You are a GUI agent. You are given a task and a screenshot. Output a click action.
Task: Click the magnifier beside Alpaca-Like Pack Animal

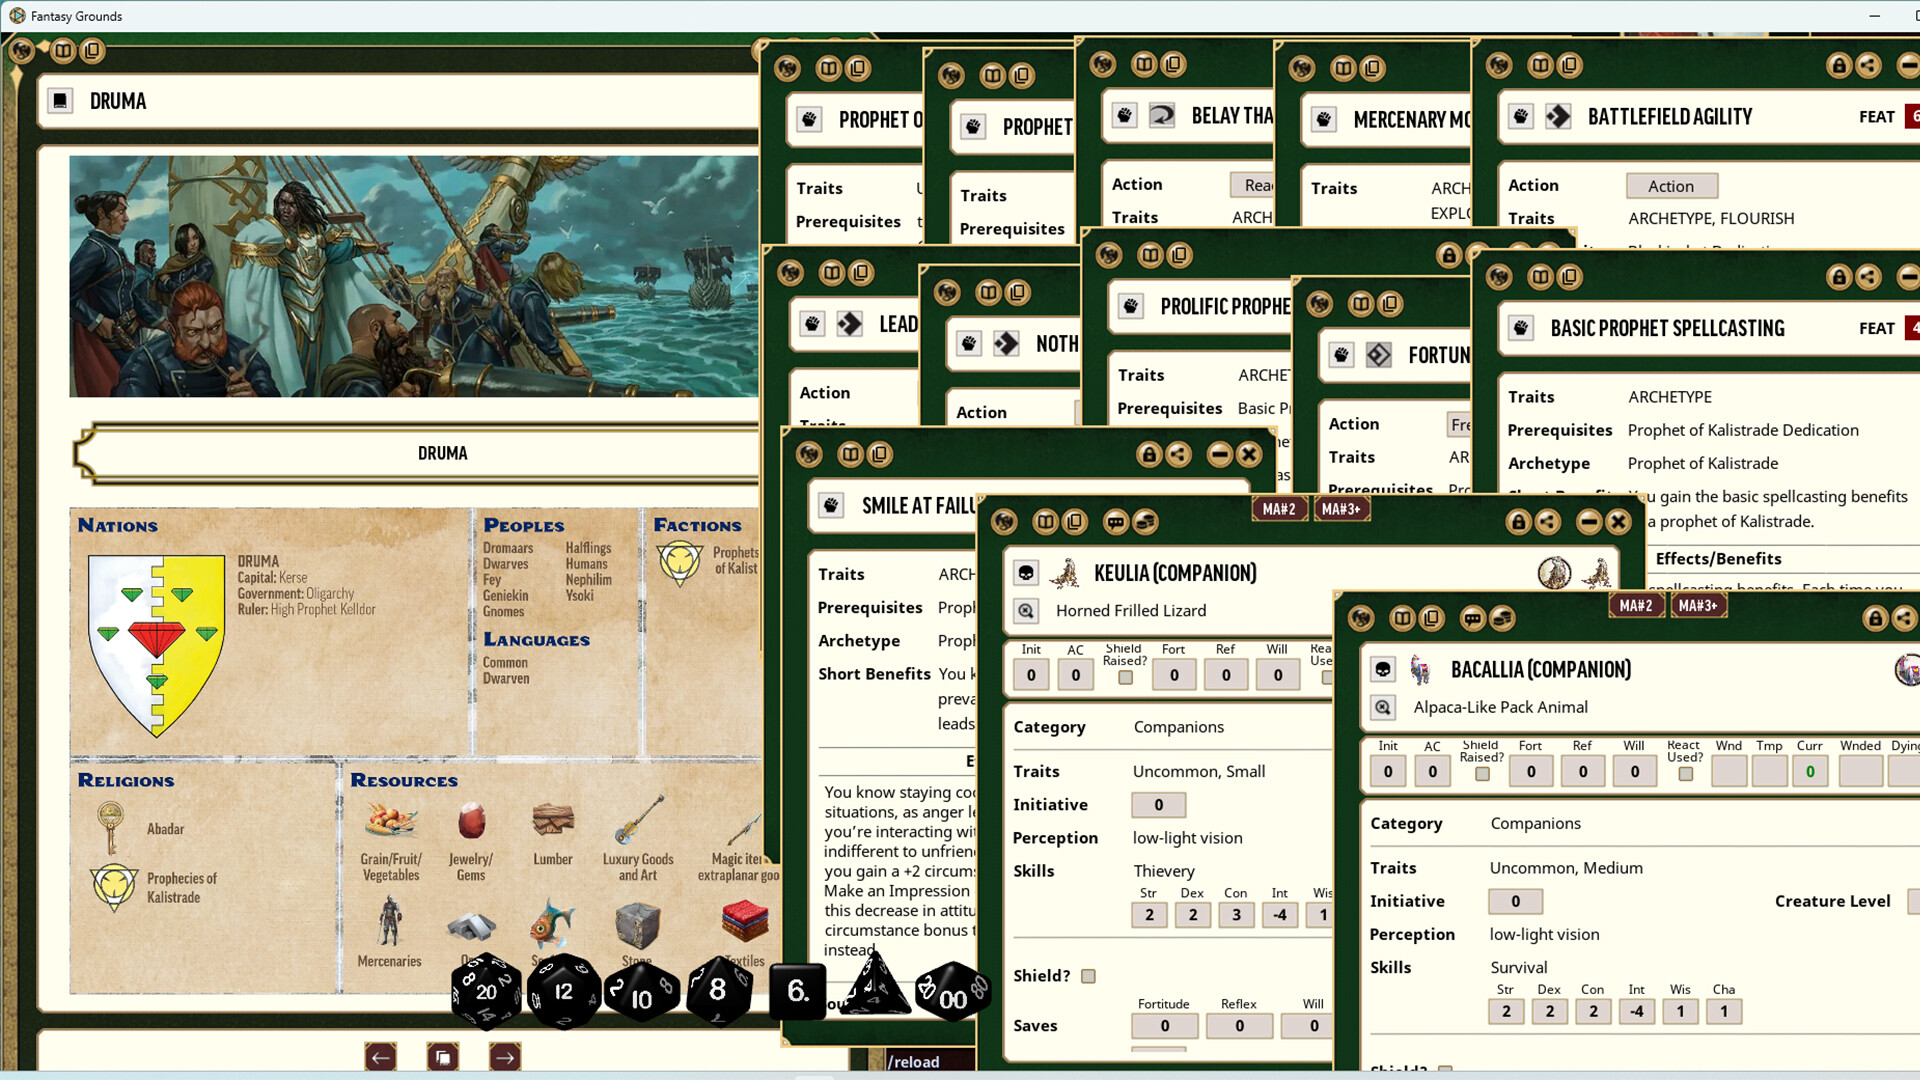(1383, 707)
